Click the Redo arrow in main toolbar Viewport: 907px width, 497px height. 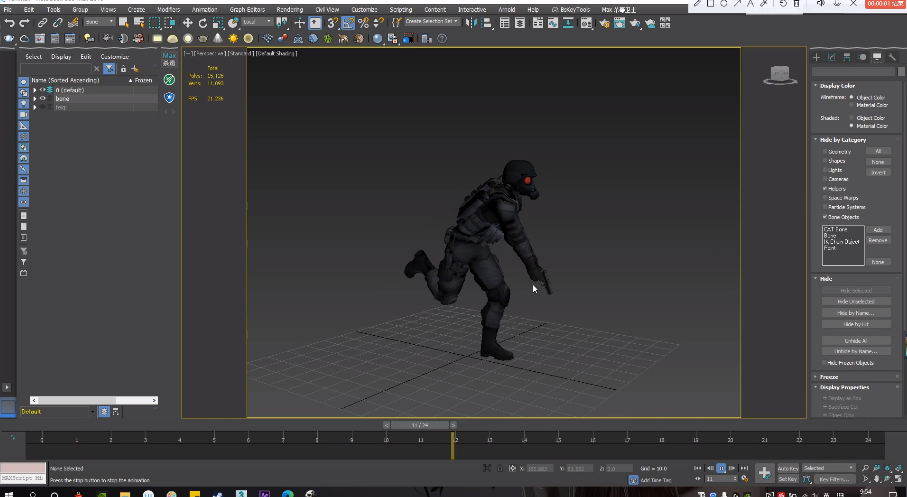coord(24,23)
